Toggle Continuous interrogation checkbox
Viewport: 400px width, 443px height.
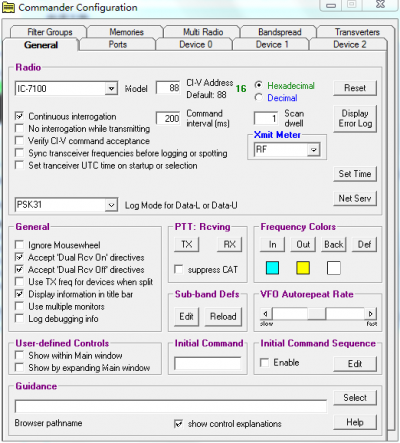click(19, 116)
